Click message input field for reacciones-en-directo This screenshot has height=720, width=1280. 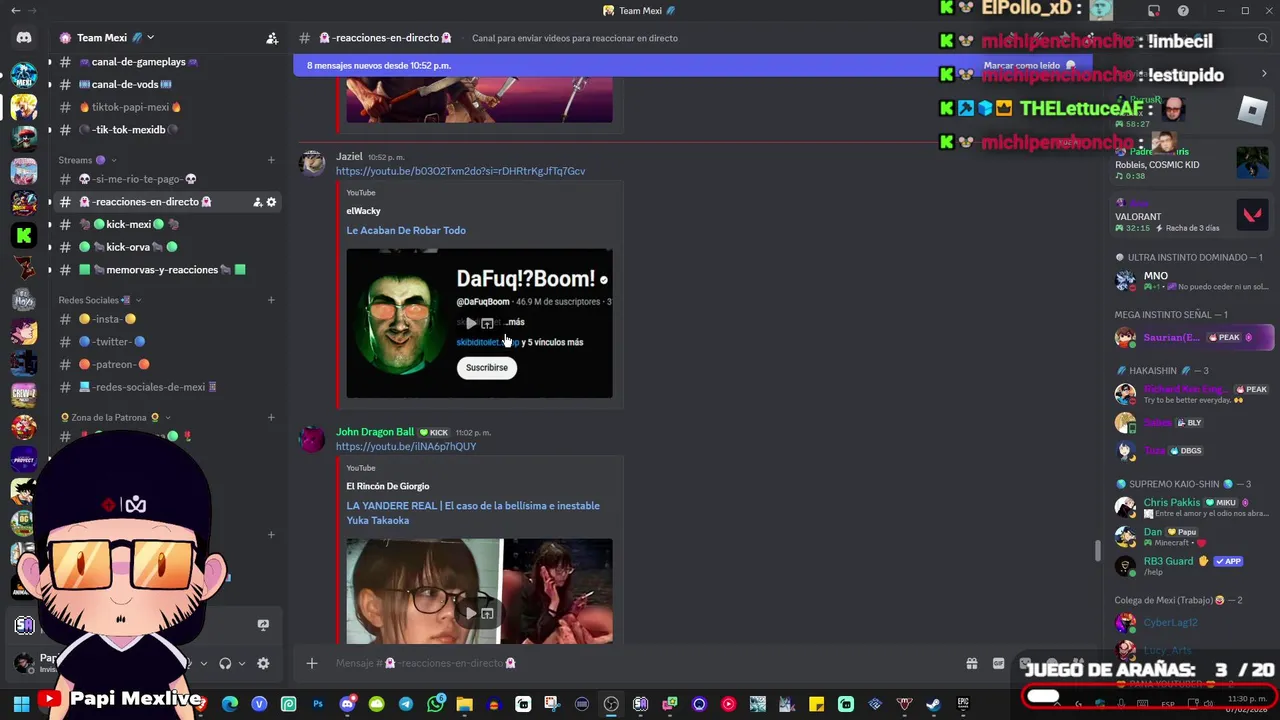tap(640, 663)
